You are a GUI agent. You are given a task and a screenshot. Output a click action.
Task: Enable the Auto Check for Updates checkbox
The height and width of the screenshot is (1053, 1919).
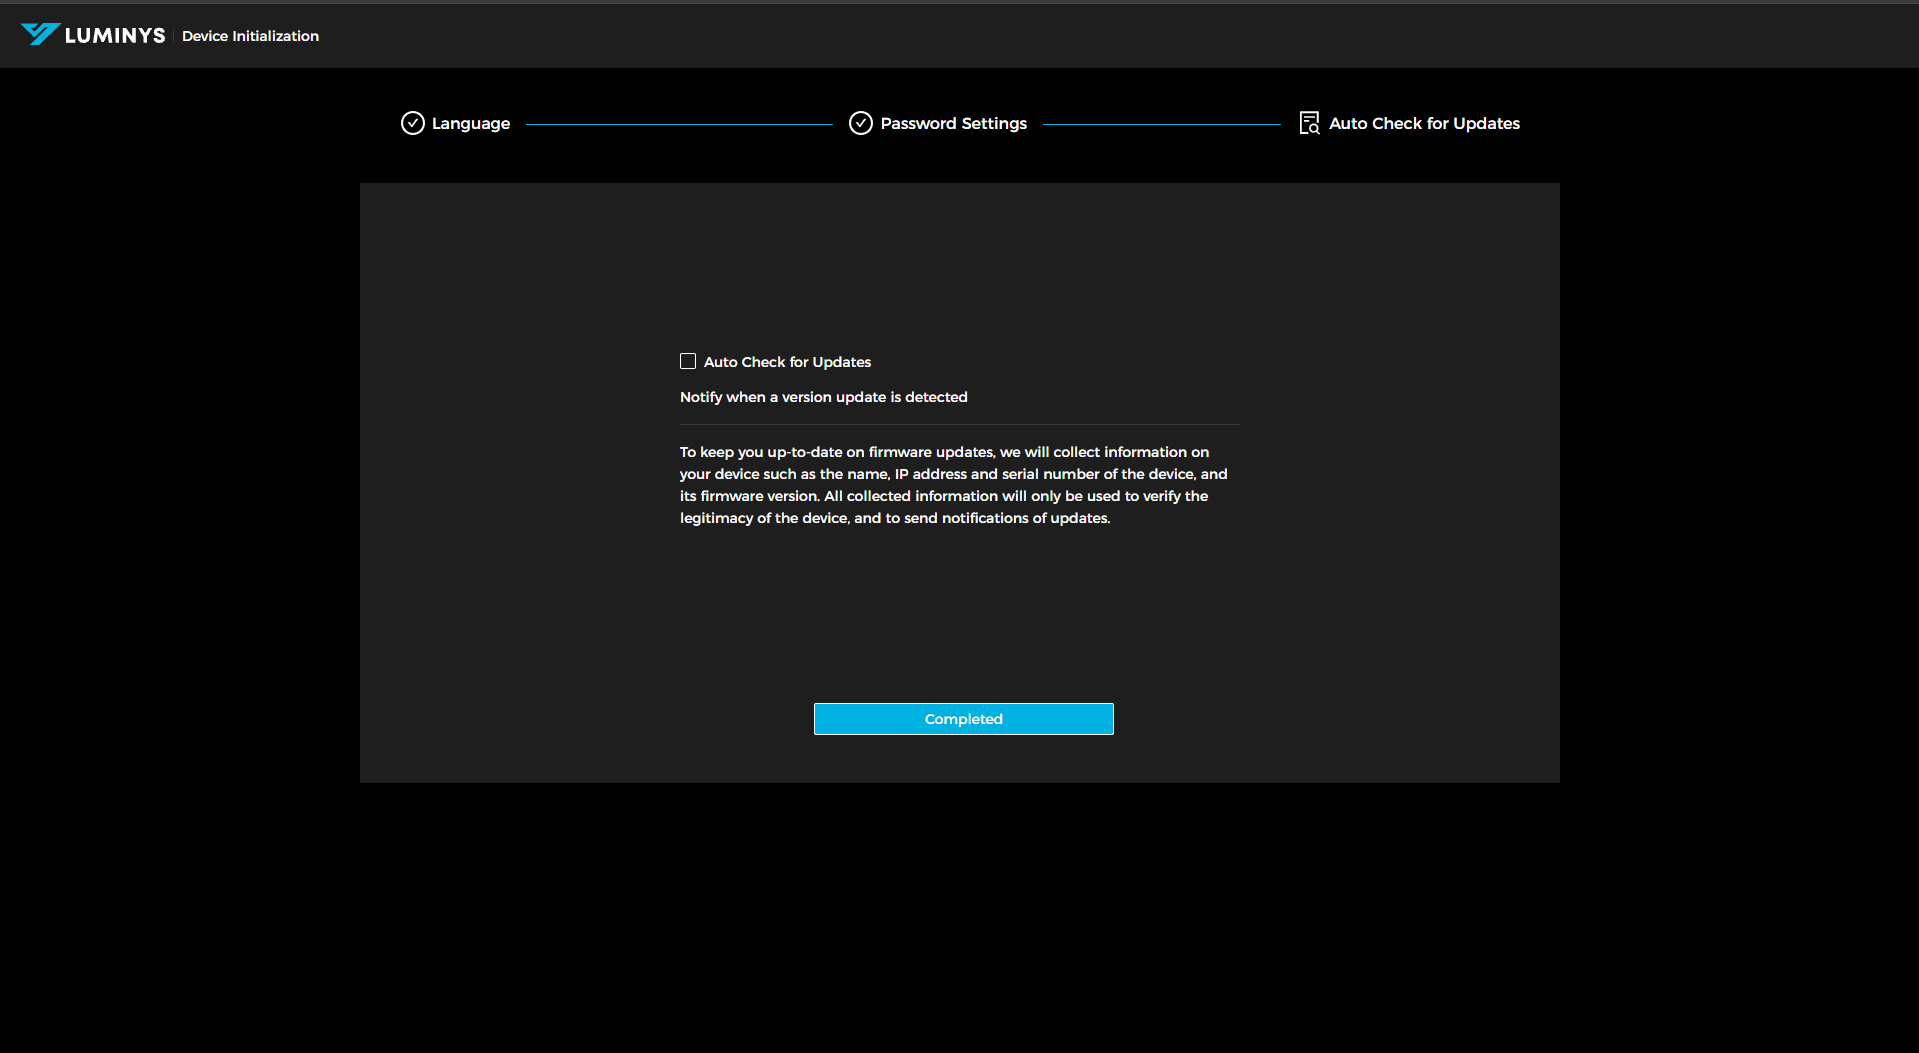pyautogui.click(x=688, y=361)
